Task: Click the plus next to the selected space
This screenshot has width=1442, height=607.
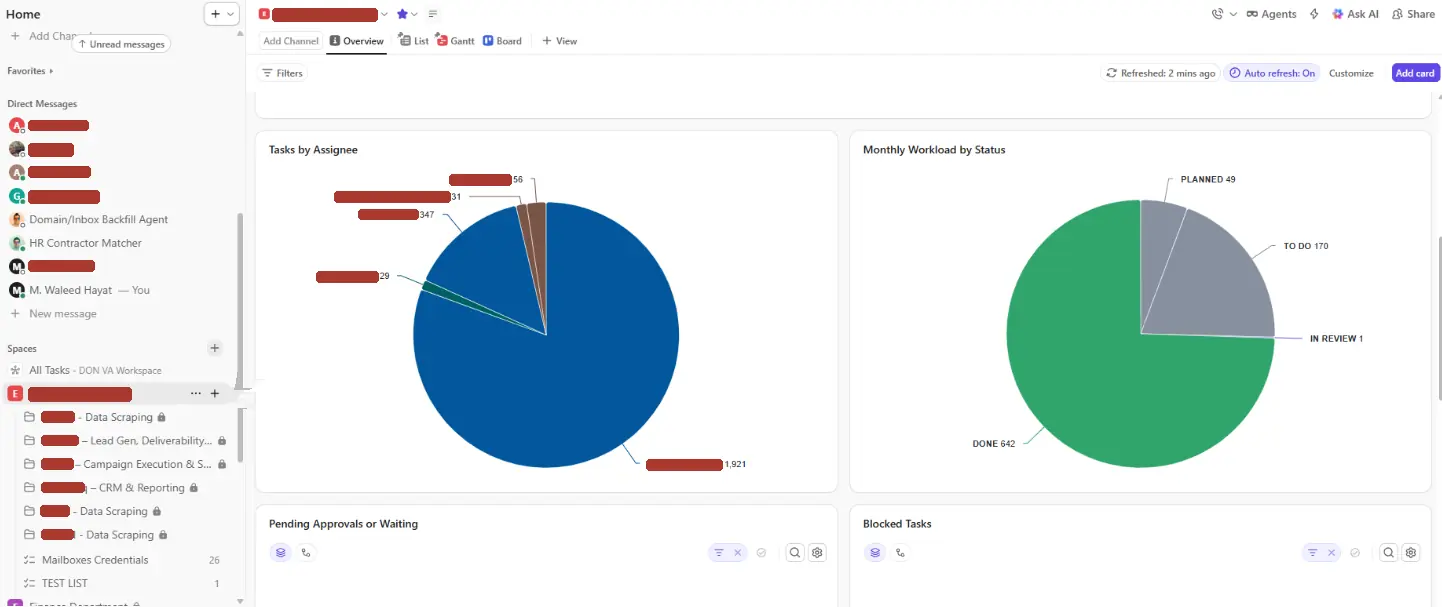Action: (x=214, y=394)
